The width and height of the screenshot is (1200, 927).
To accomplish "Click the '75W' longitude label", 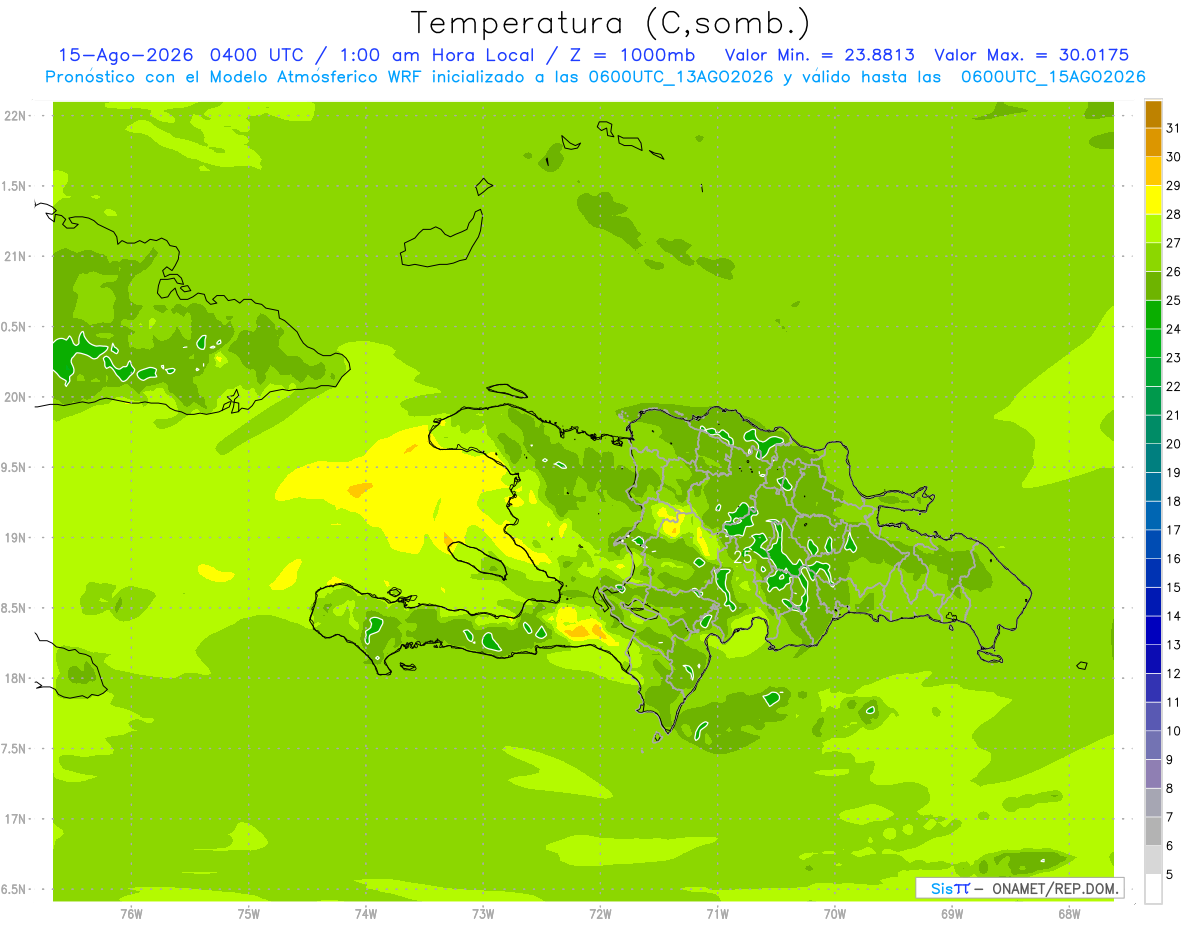I will [x=249, y=914].
